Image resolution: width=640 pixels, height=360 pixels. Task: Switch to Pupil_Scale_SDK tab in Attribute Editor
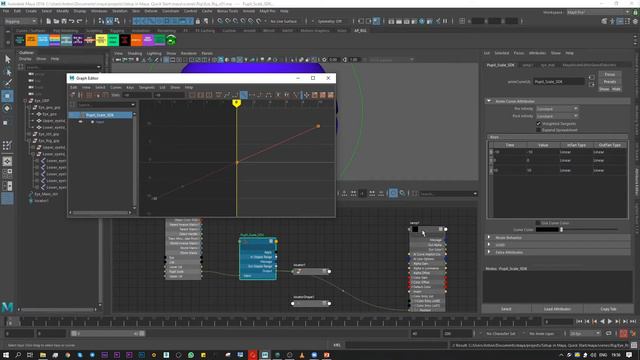pos(500,65)
